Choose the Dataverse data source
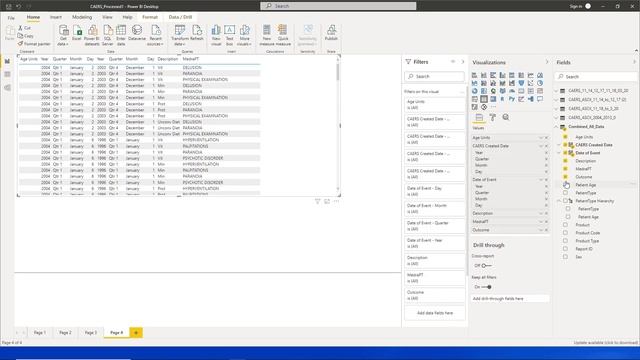 pyautogui.click(x=137, y=33)
